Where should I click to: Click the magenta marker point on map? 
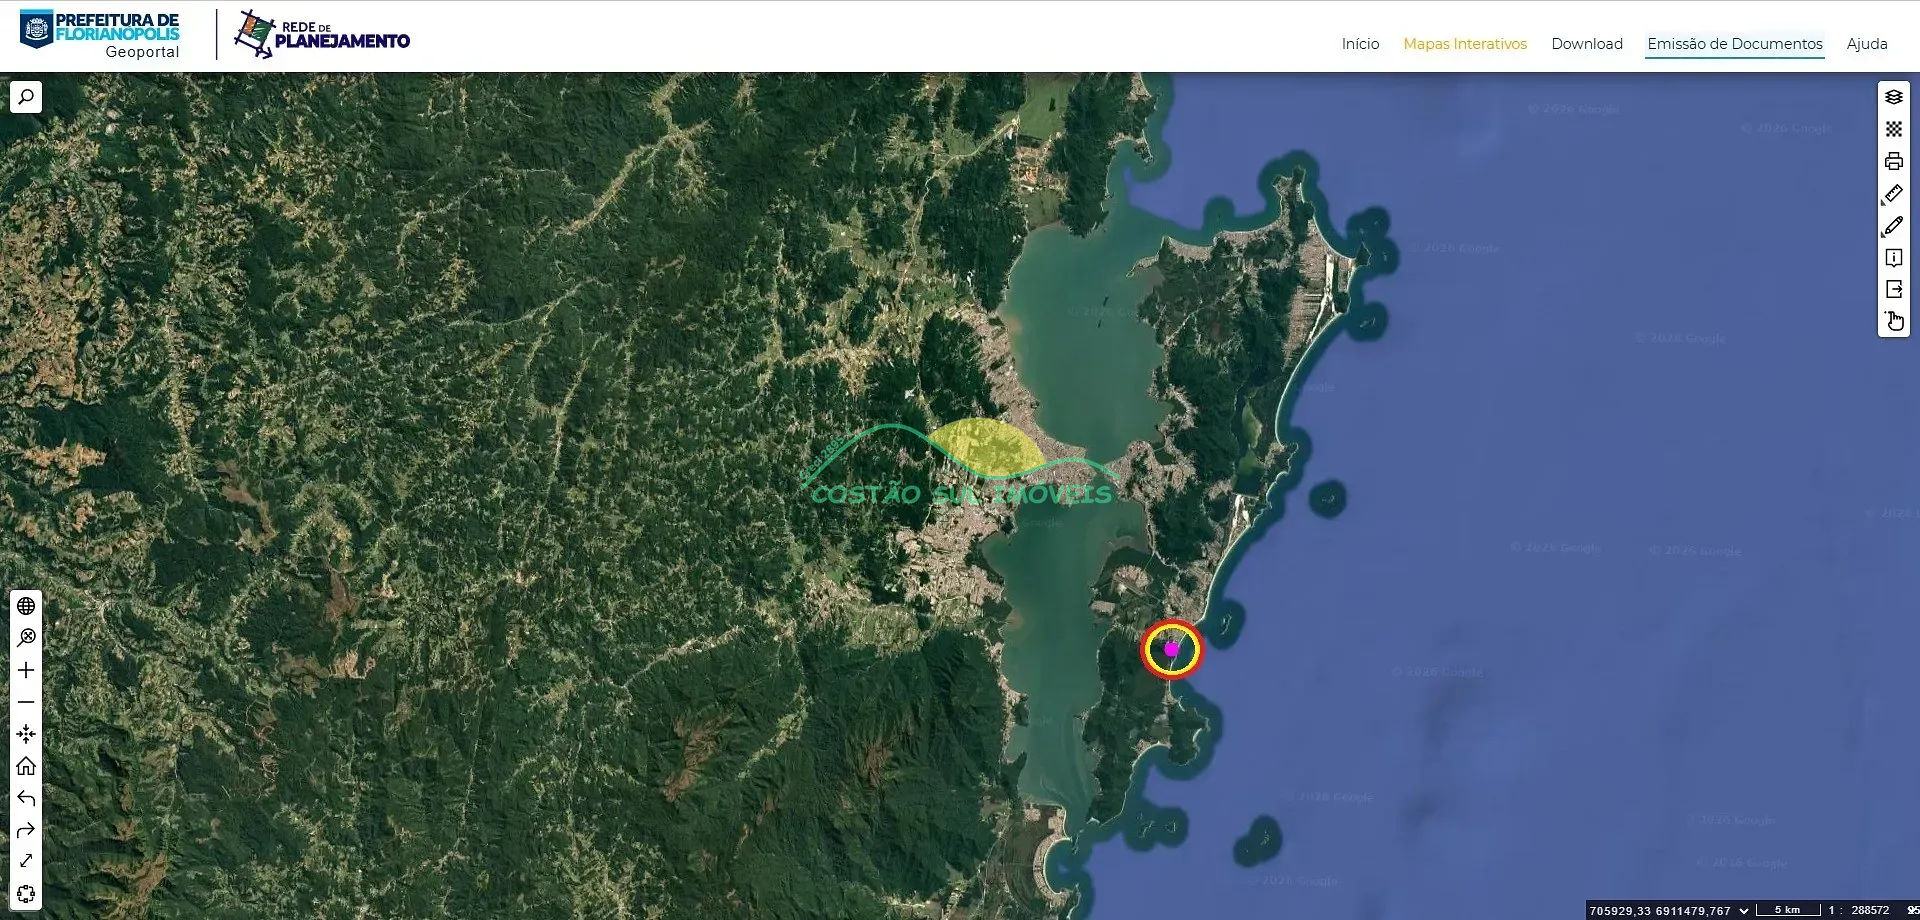coord(1171,649)
